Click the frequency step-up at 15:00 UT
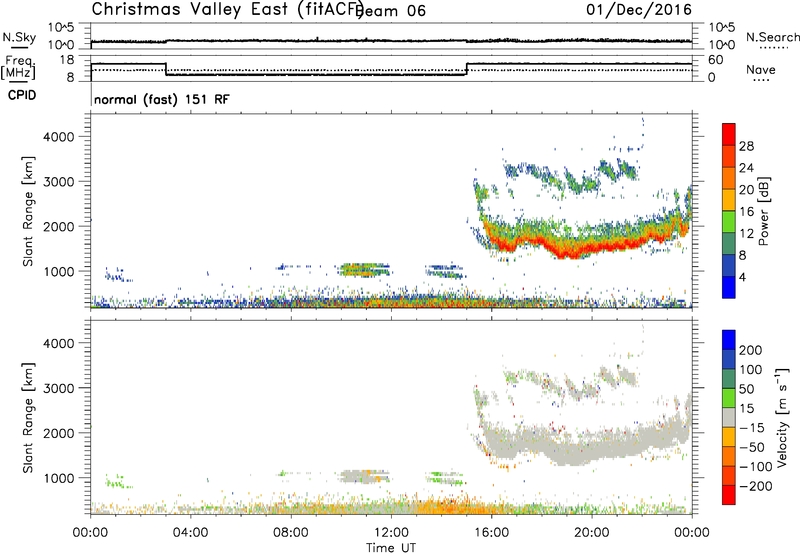The image size is (800, 554). 466,69
